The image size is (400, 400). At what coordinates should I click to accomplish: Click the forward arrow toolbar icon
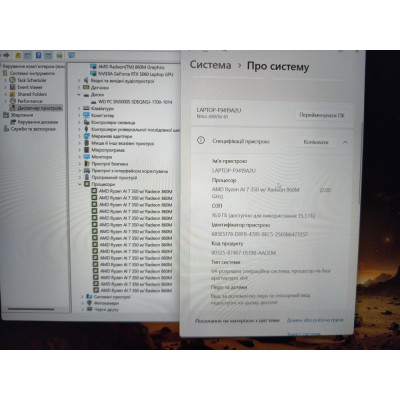click(x=6, y=55)
